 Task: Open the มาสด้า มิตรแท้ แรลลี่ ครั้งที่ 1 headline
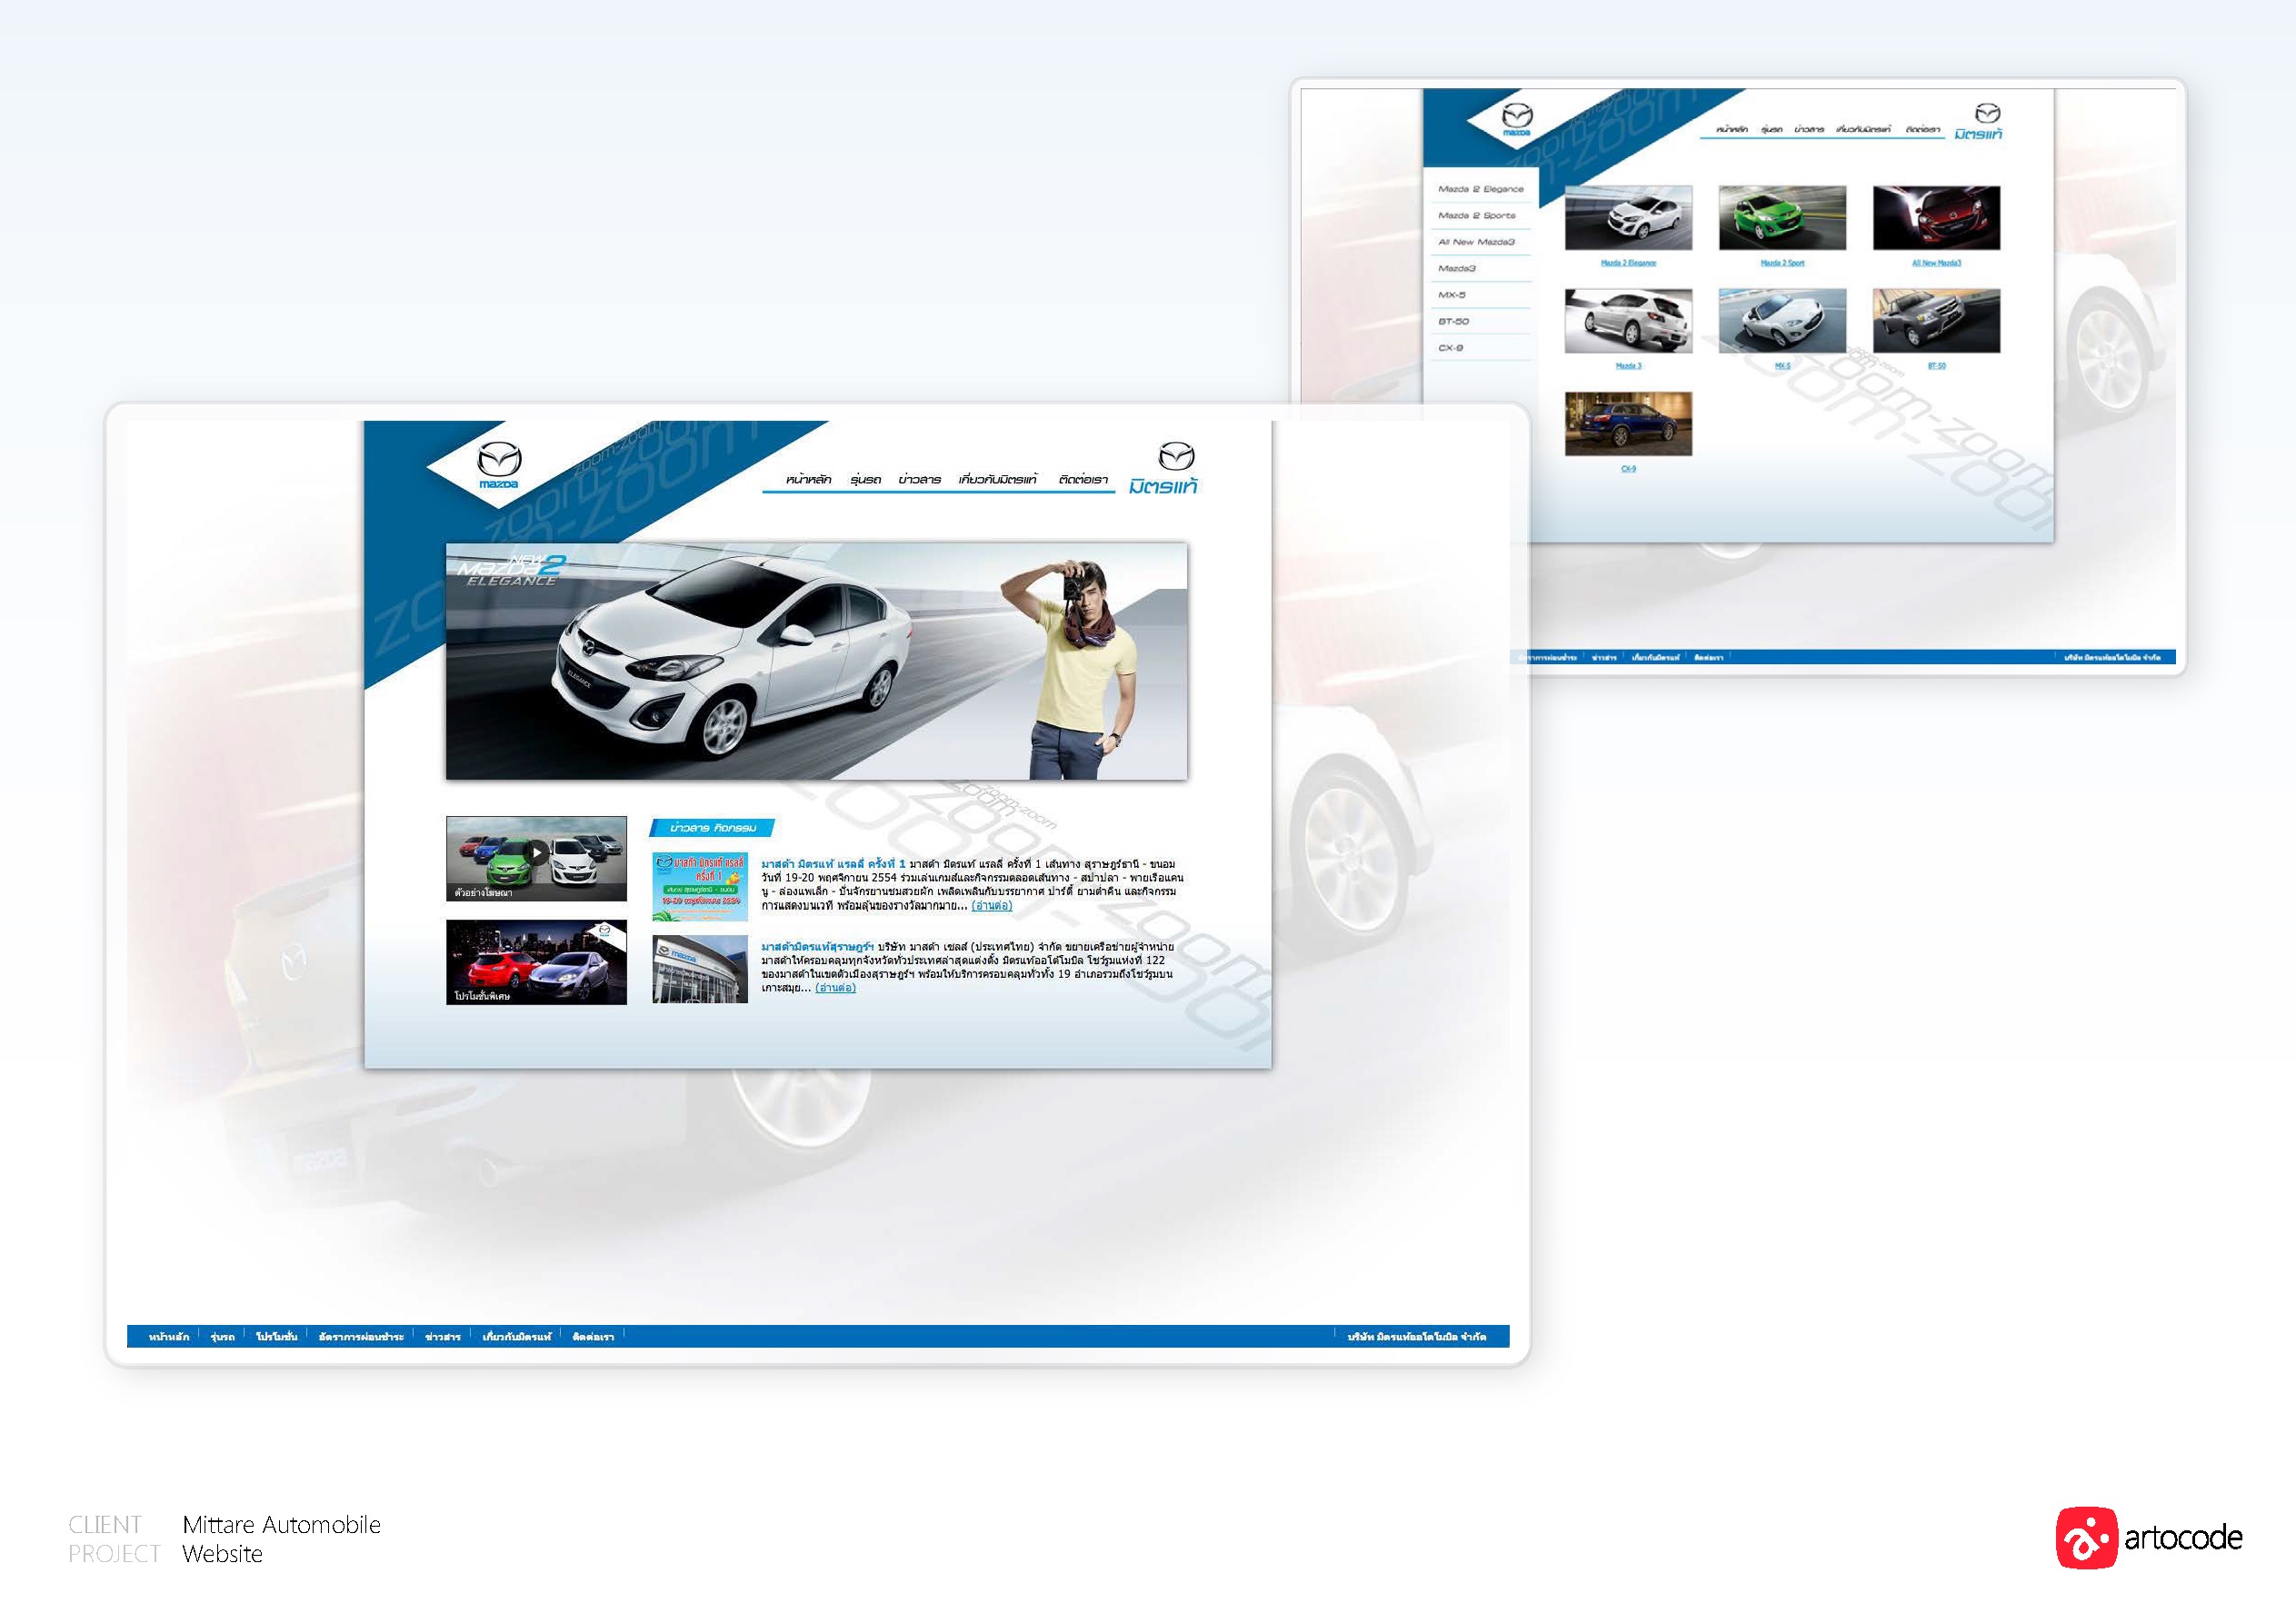click(833, 864)
